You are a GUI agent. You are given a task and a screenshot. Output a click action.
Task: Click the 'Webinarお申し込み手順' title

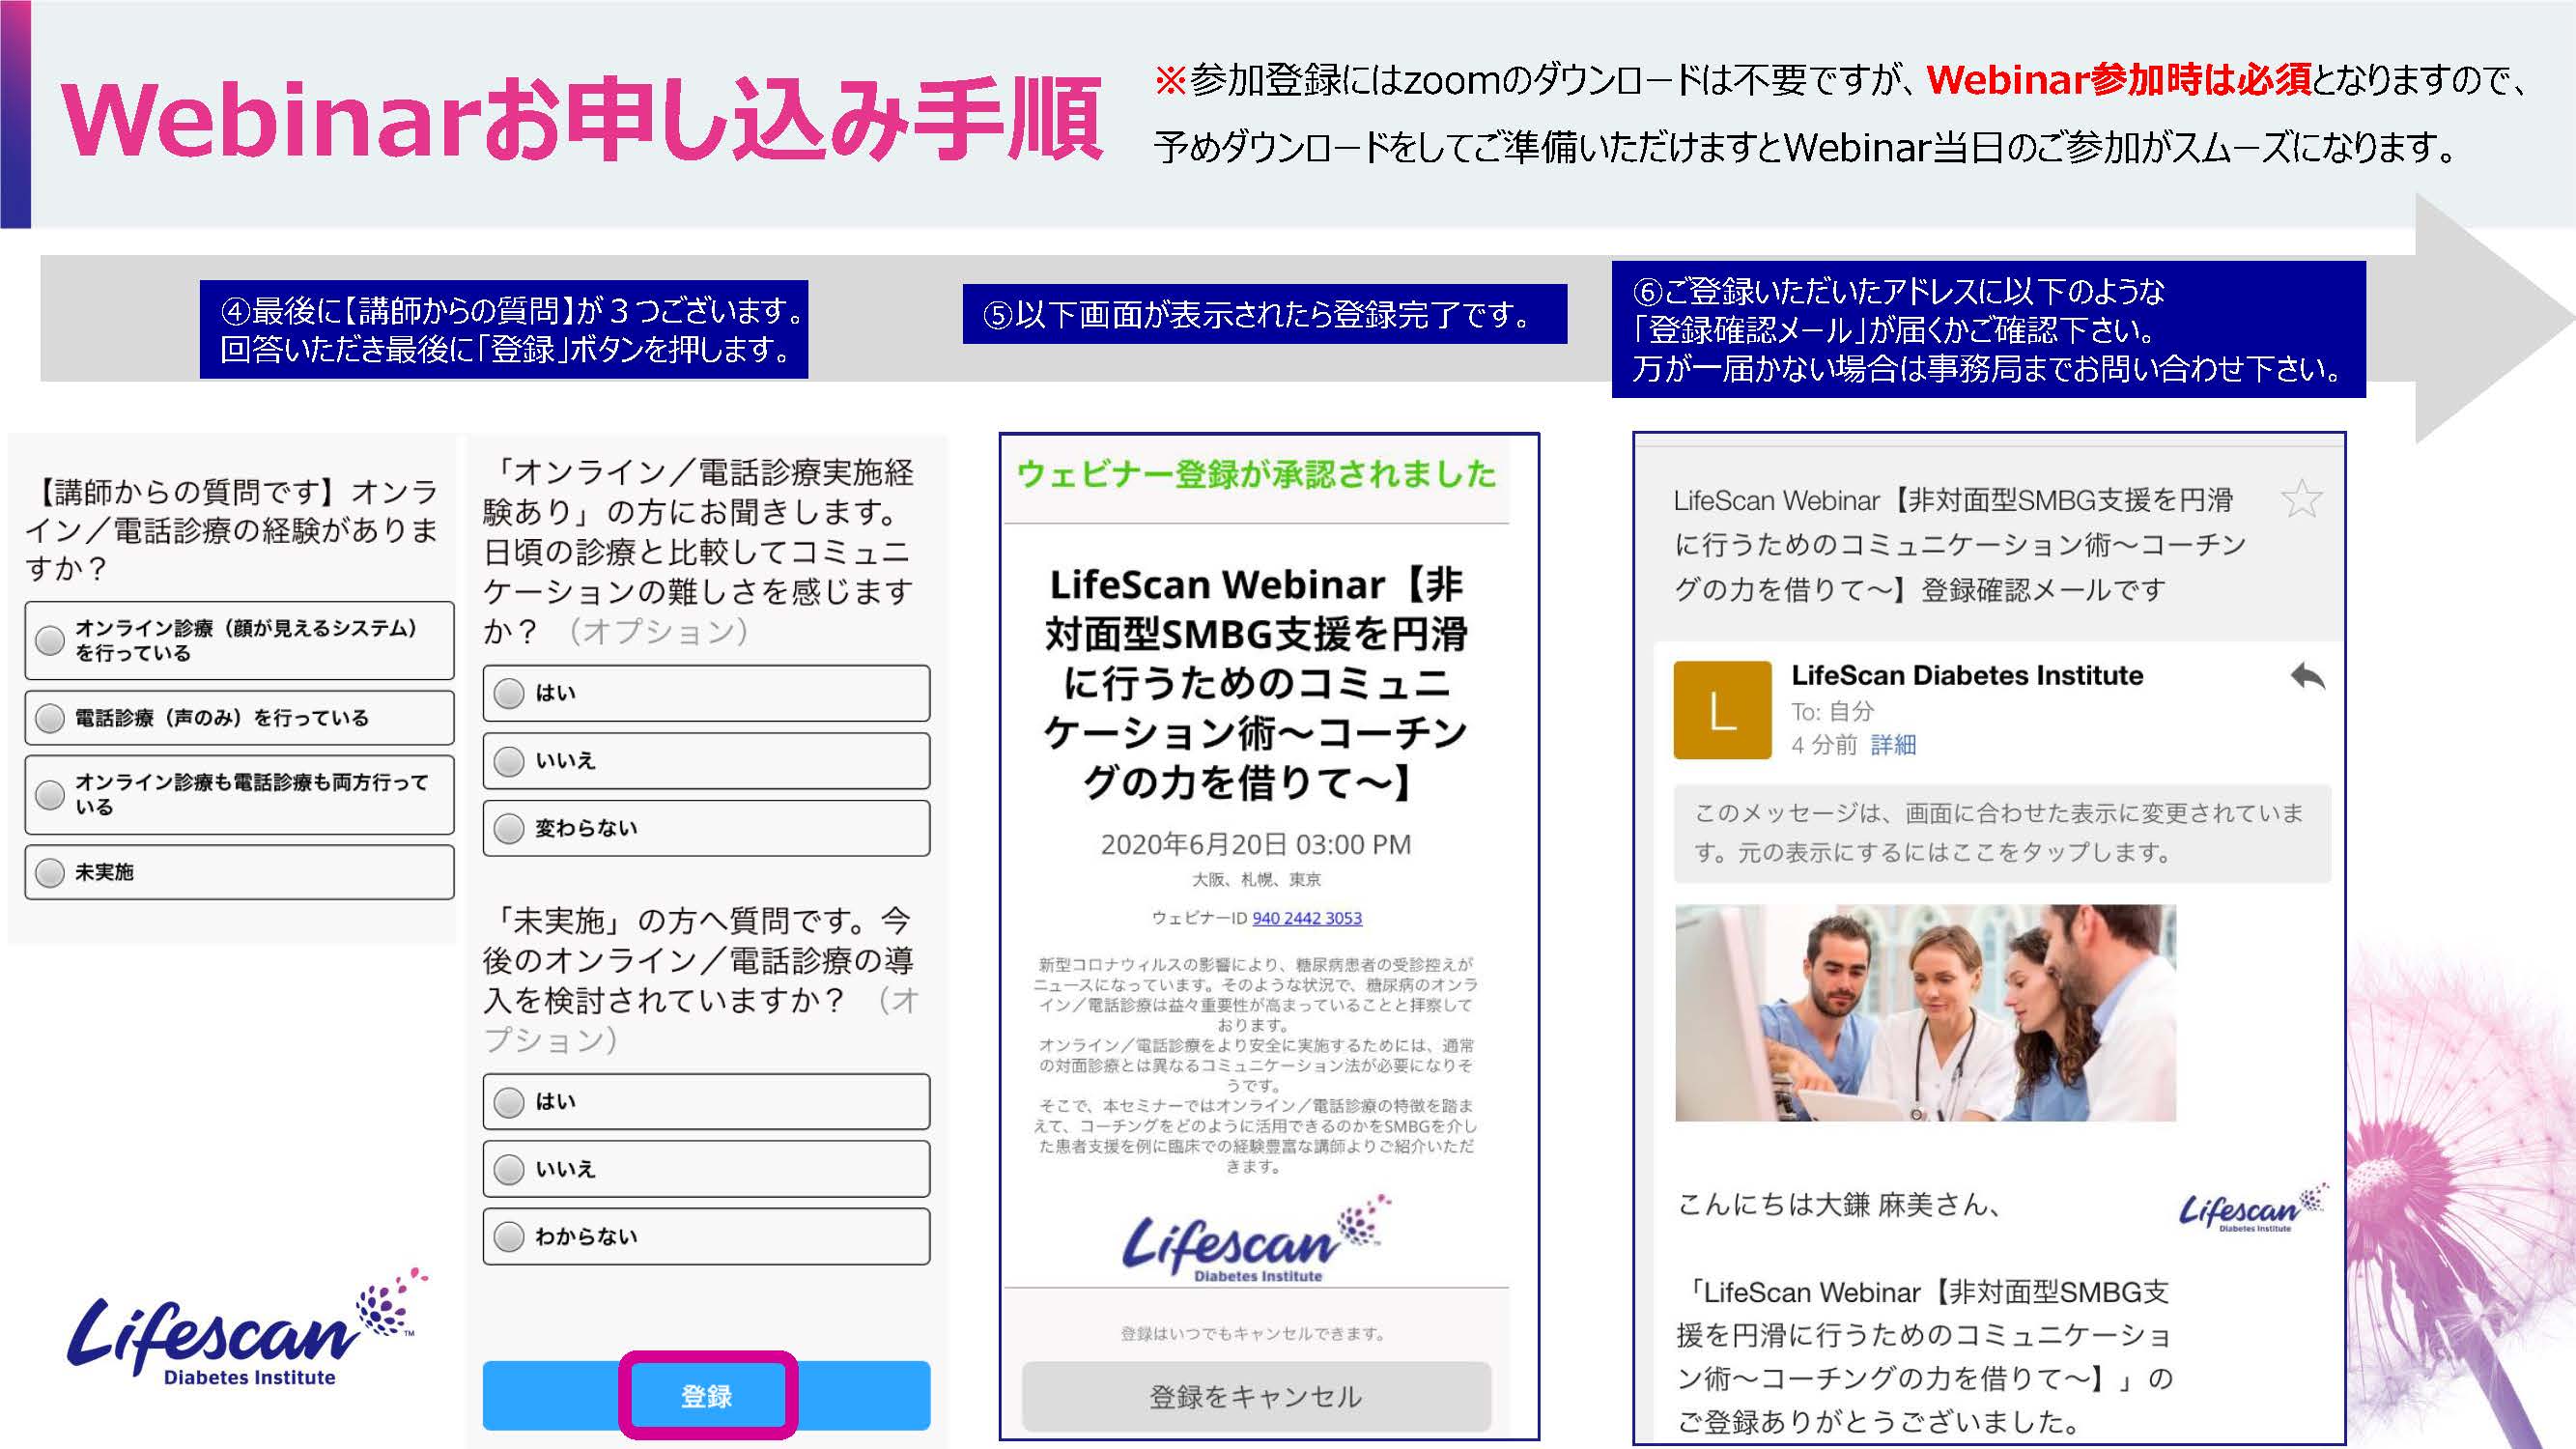coord(582,120)
